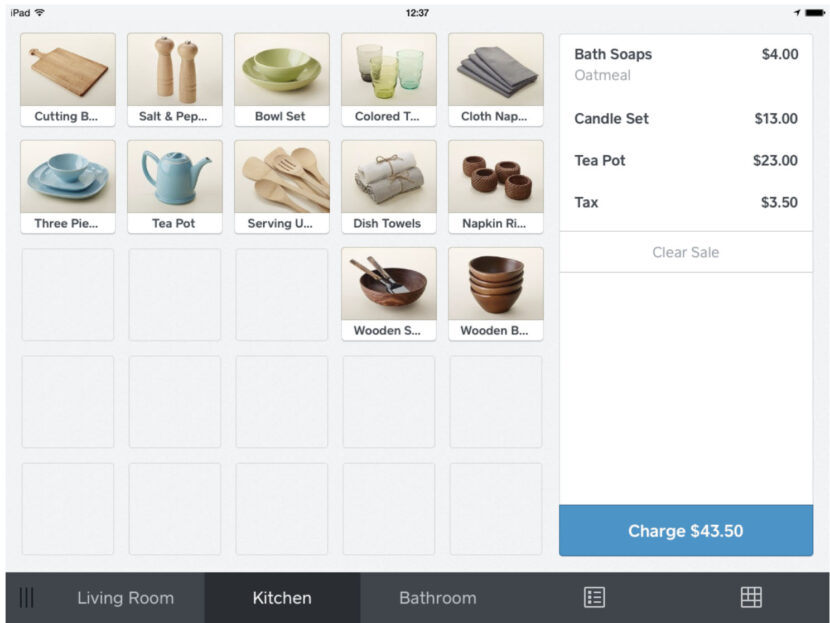
Task: Select the Kitchen tab
Action: [x=281, y=597]
